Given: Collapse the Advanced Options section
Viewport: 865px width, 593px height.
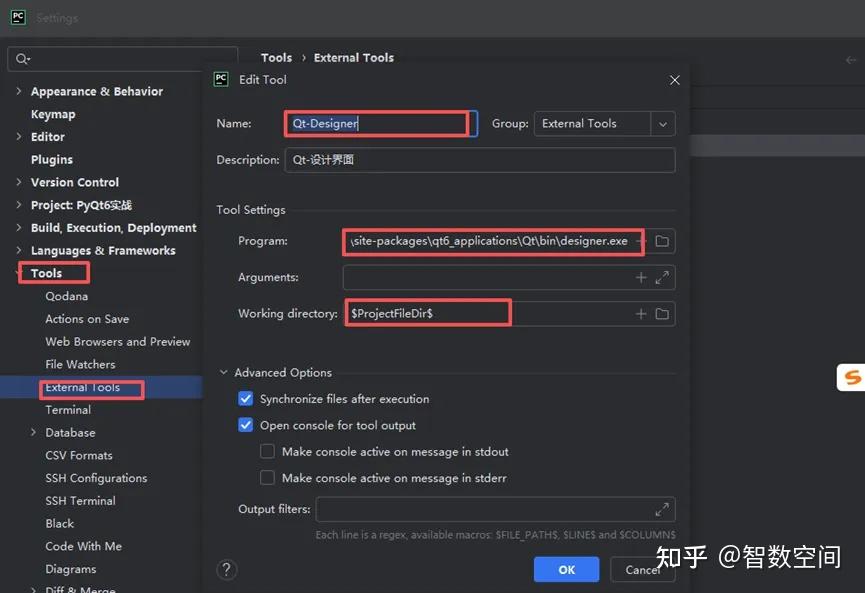Looking at the screenshot, I should (223, 372).
